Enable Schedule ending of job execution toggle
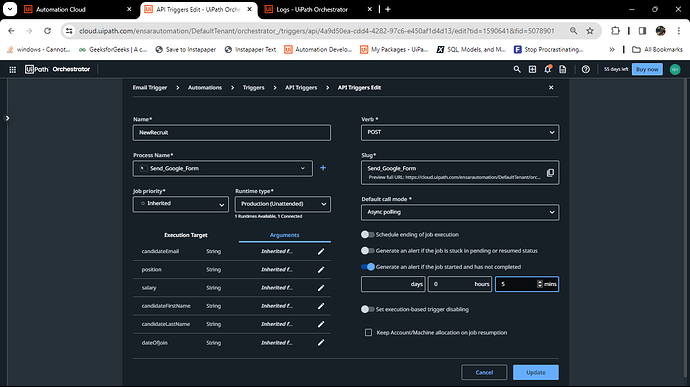This screenshot has width=690, height=387. pyautogui.click(x=367, y=235)
